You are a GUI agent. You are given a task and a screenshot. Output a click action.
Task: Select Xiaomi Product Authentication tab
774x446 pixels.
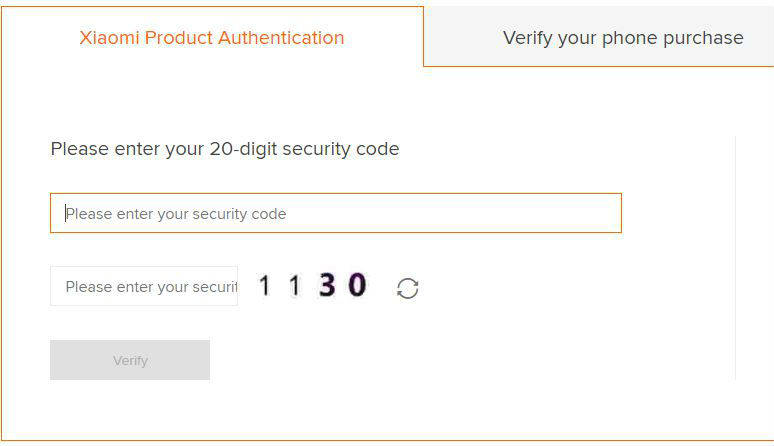212,38
